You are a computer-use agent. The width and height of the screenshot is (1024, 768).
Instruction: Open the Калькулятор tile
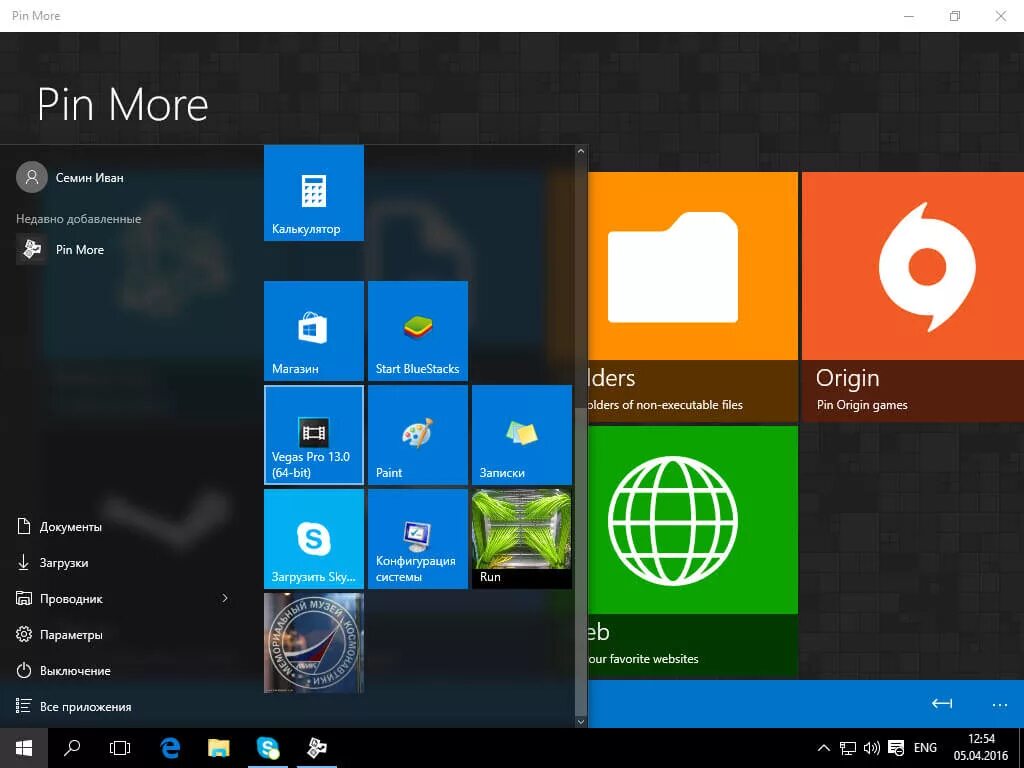point(313,193)
